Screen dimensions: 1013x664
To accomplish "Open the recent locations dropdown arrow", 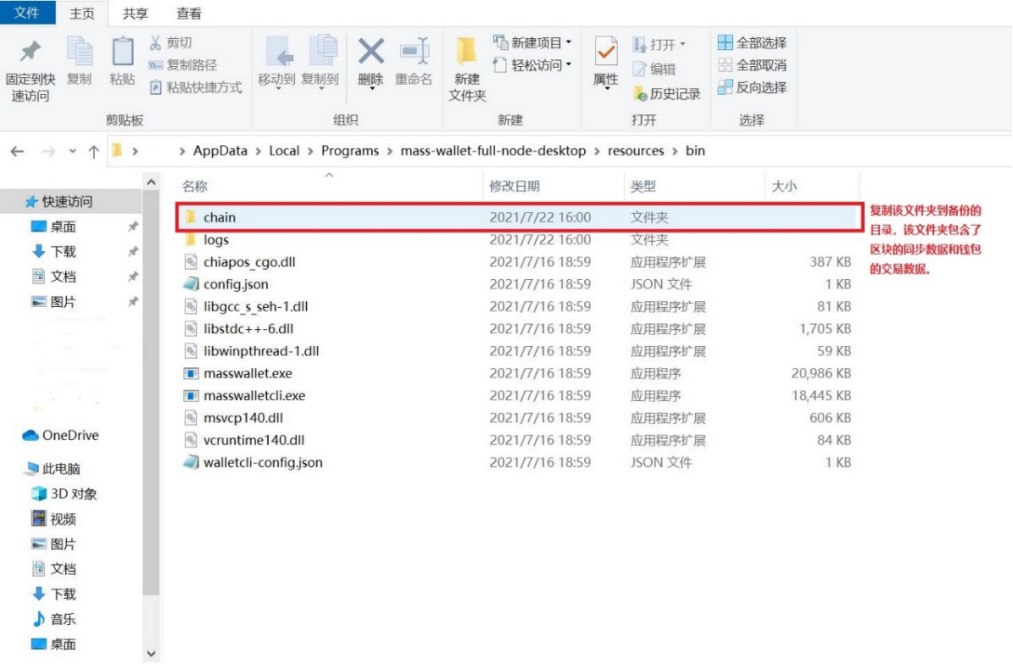I will pos(72,151).
